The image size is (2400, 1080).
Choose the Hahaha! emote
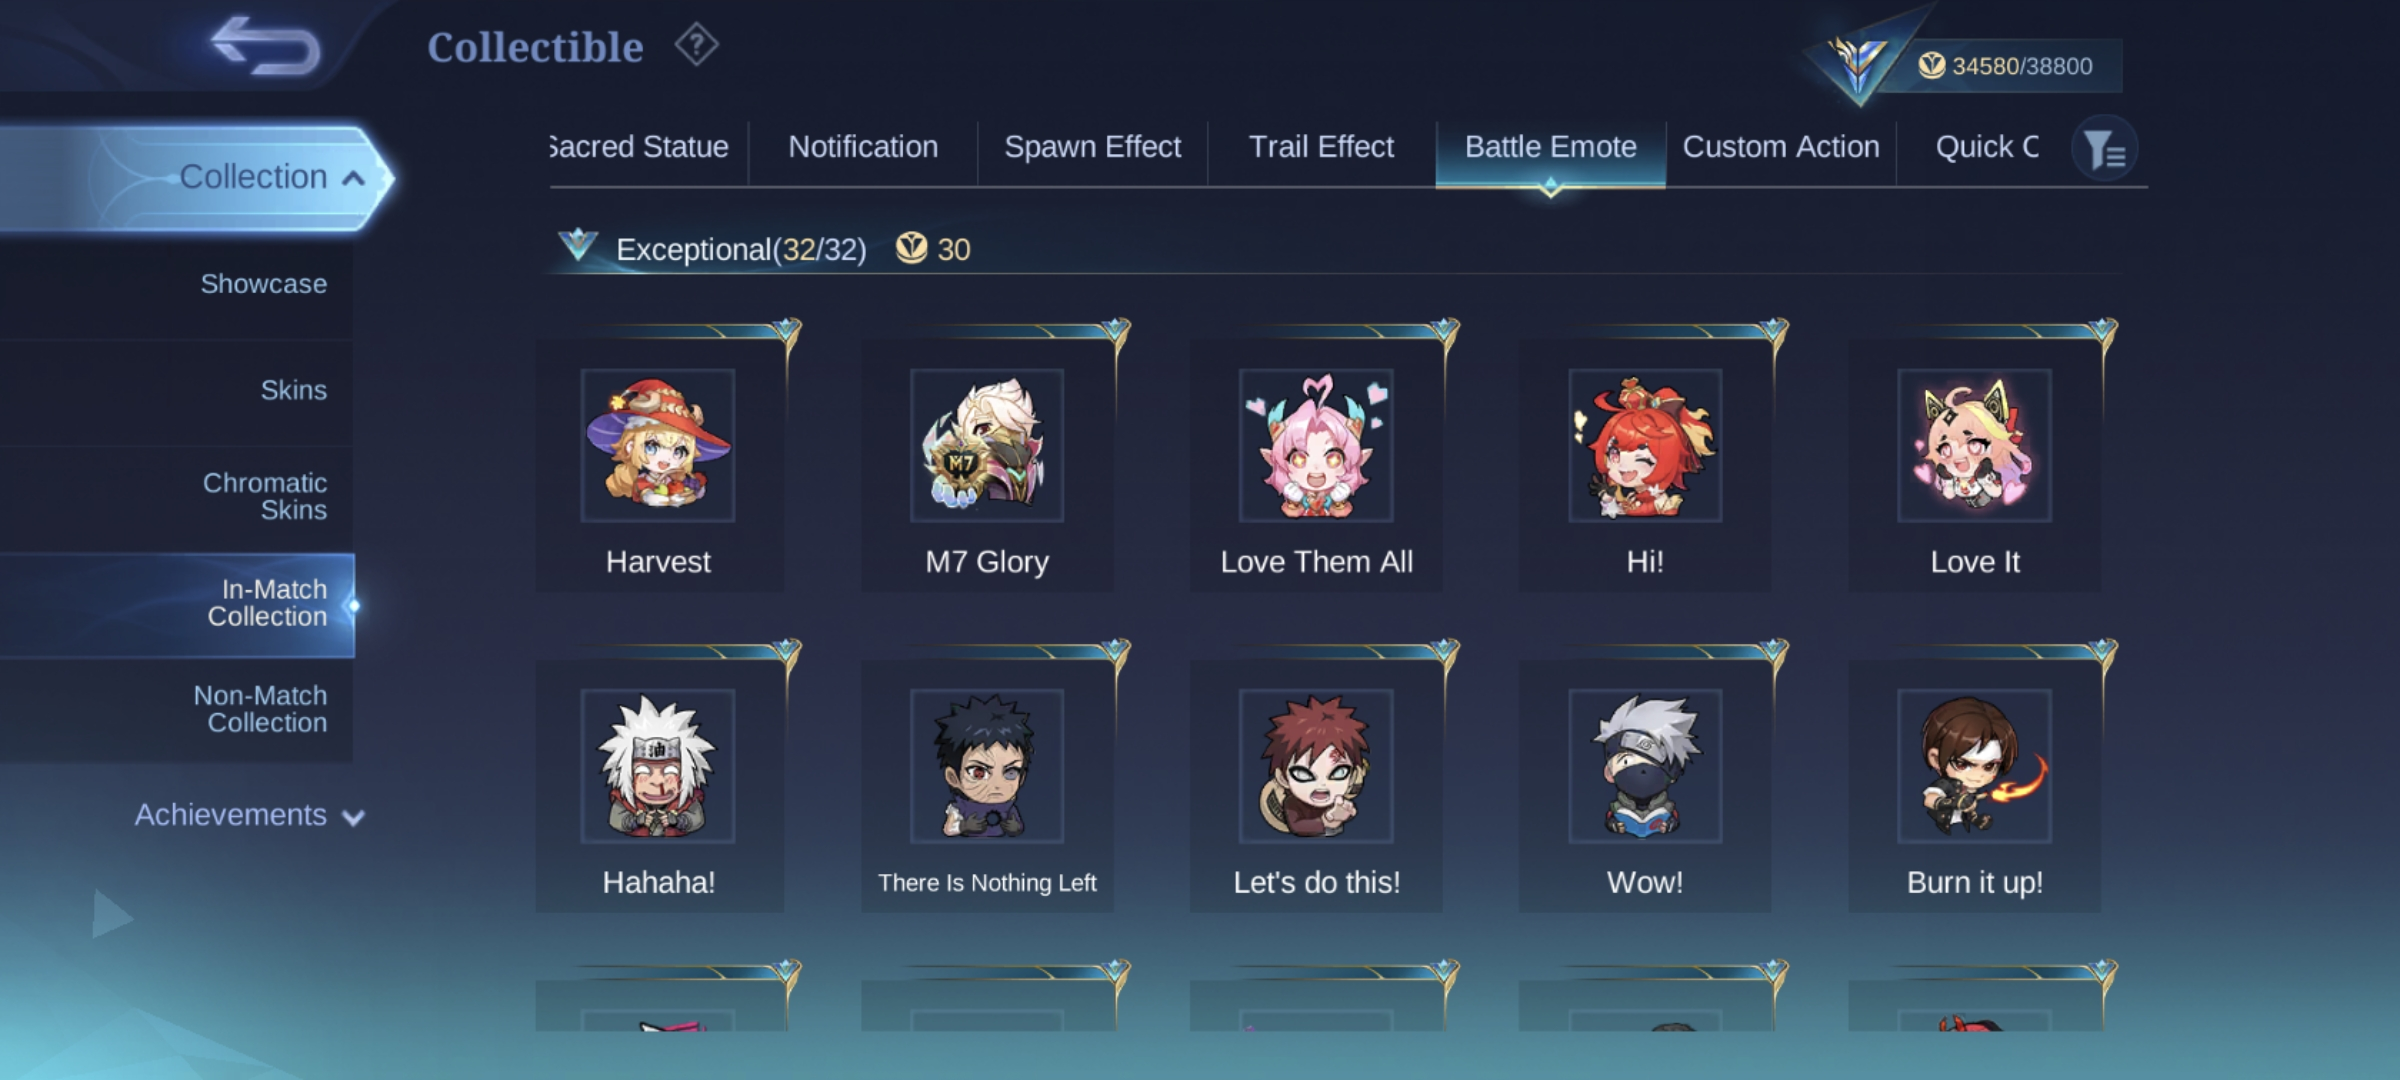[x=658, y=785]
